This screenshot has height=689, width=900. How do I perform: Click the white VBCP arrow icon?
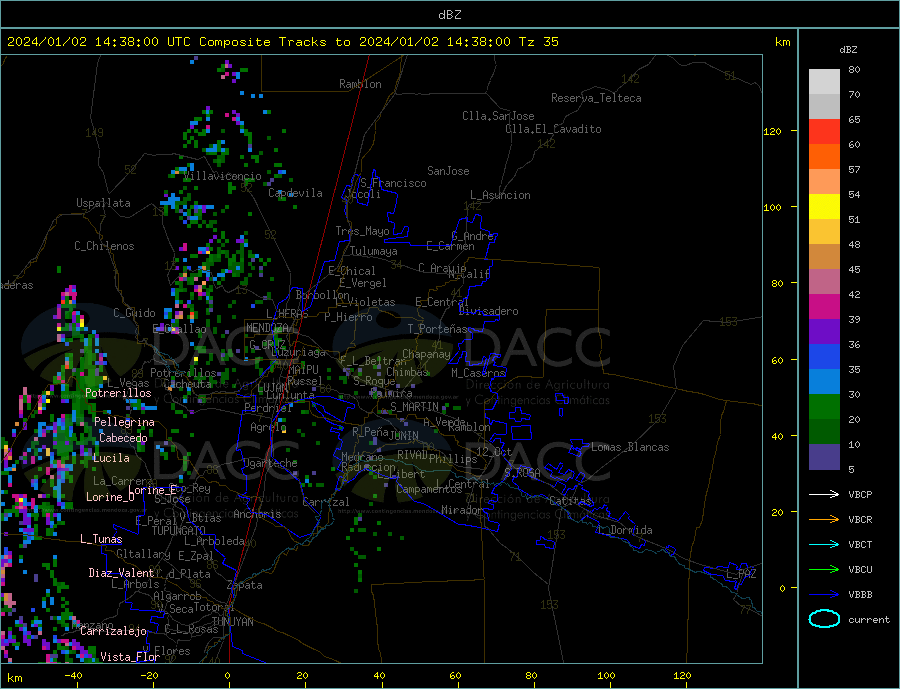824,494
